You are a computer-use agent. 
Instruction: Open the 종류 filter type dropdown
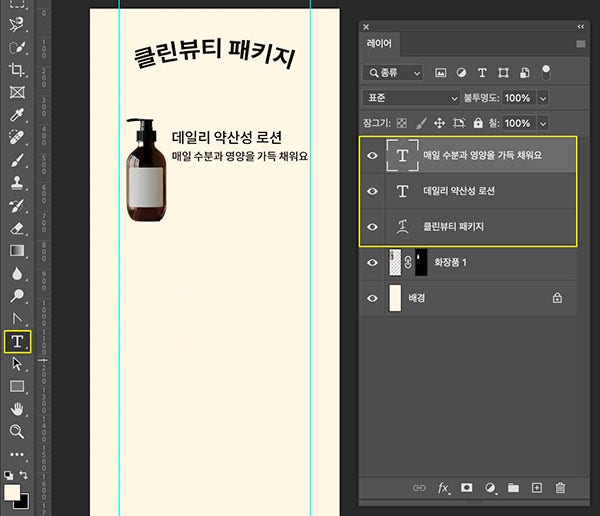click(393, 73)
